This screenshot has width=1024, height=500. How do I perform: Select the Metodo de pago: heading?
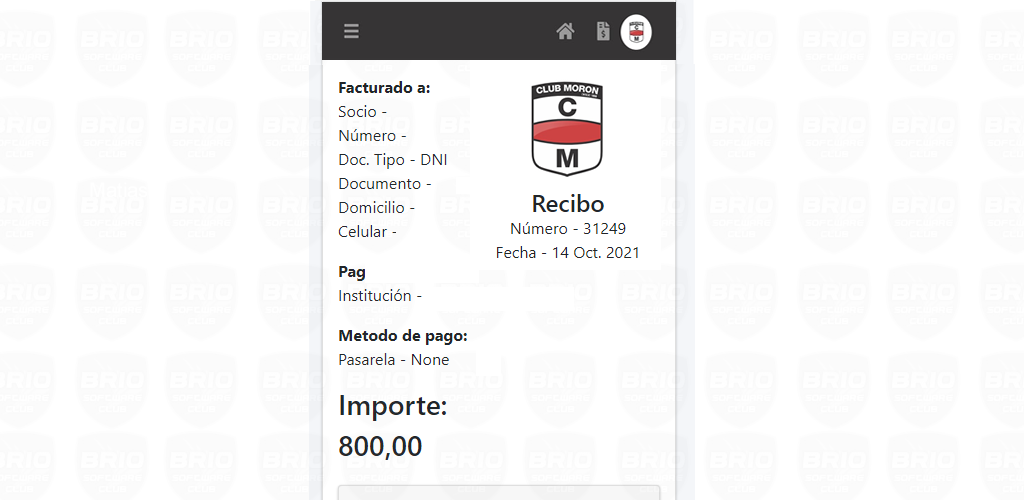403,336
